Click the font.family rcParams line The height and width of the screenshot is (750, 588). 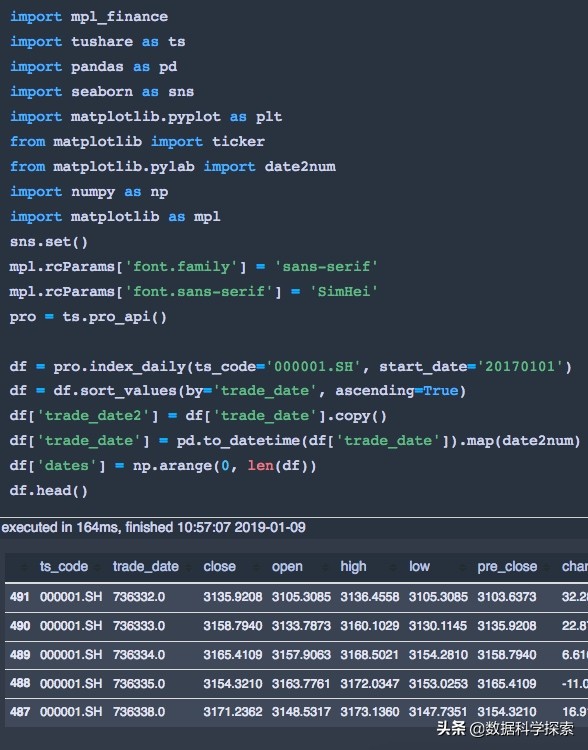pyautogui.click(x=194, y=266)
